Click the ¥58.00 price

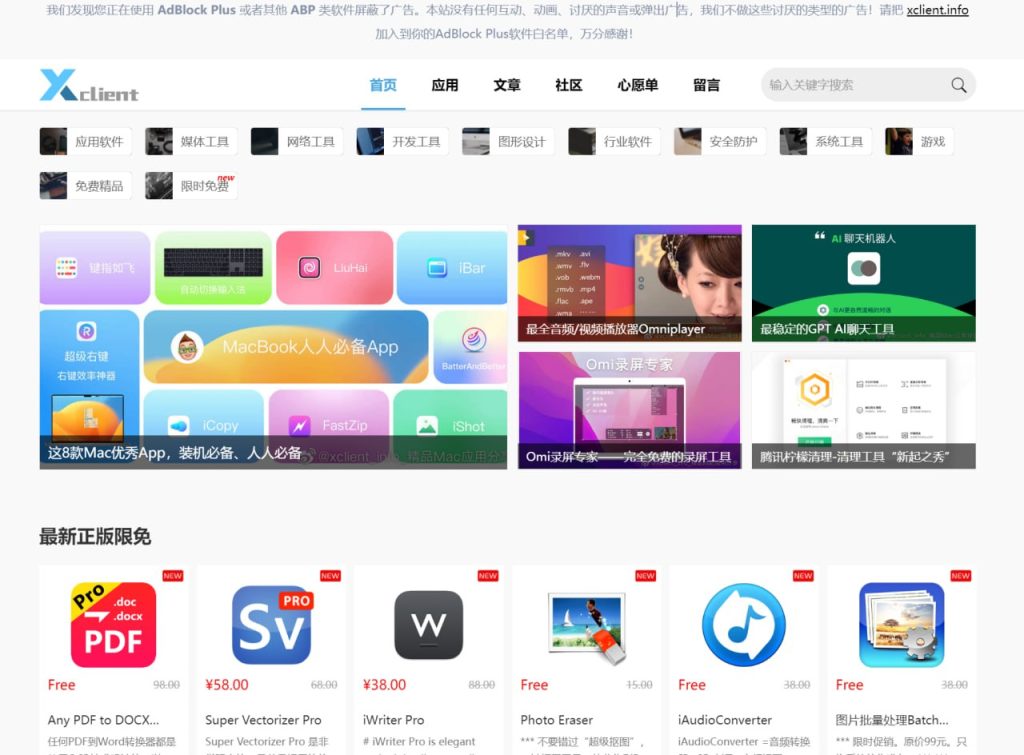(227, 684)
